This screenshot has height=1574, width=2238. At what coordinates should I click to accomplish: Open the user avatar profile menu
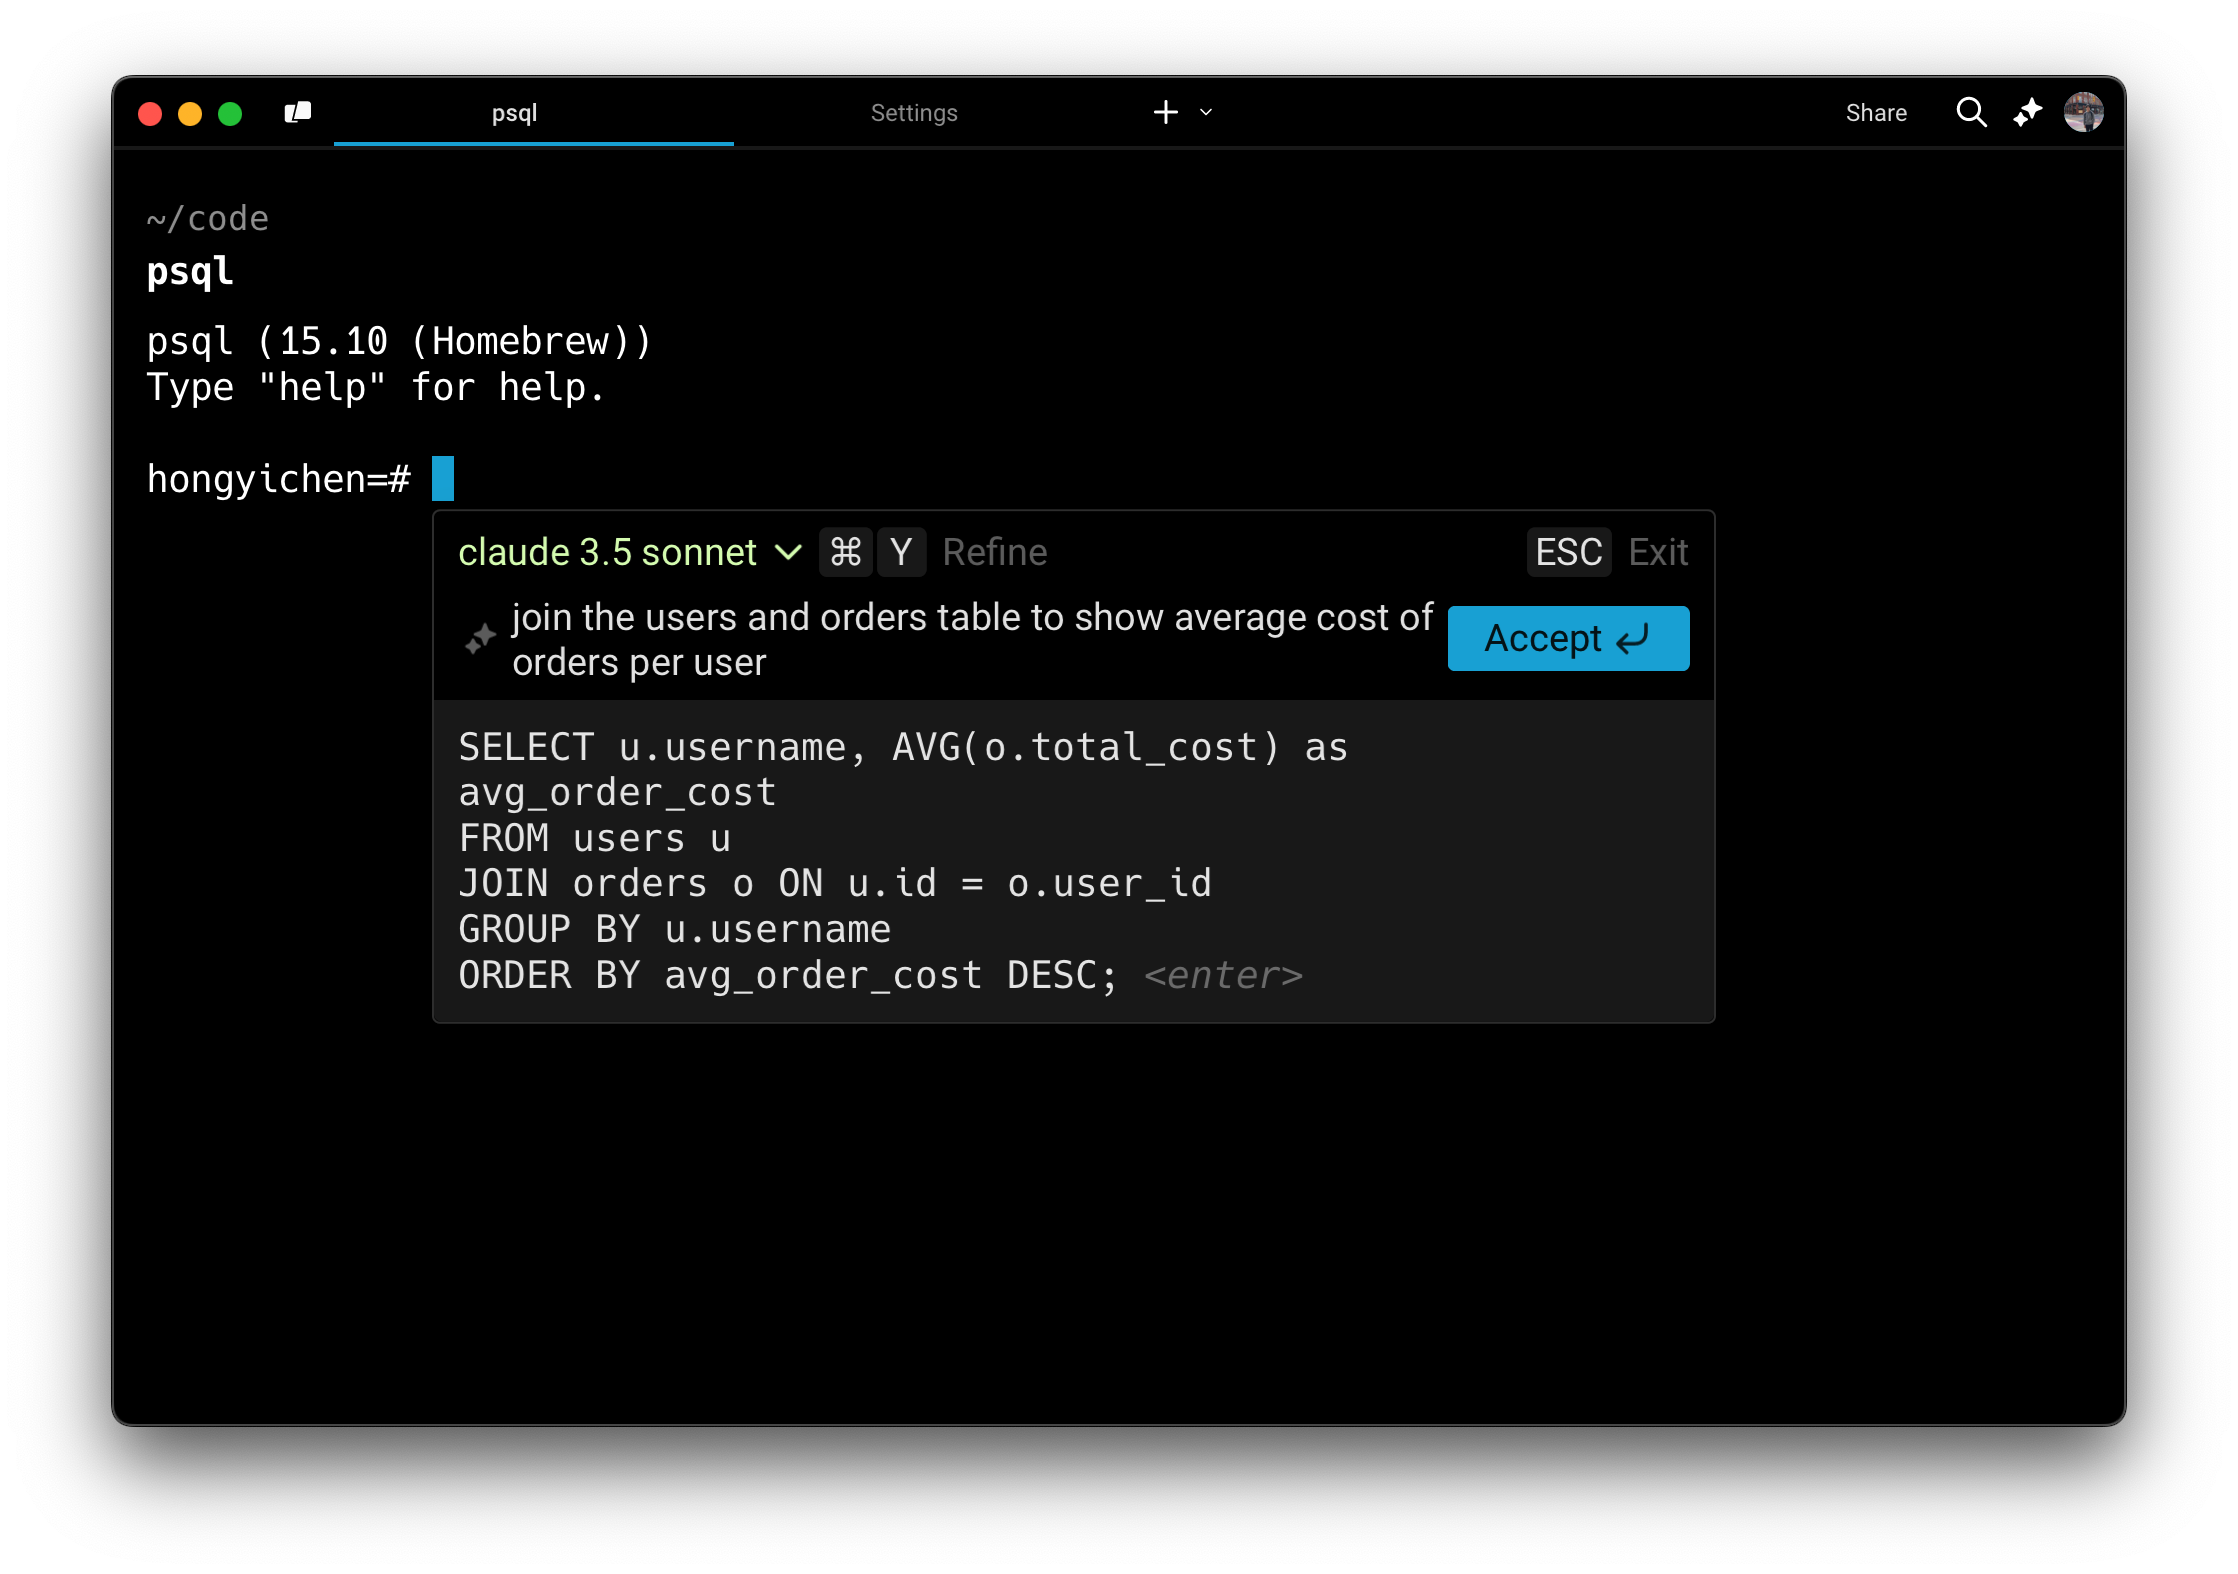click(2083, 112)
